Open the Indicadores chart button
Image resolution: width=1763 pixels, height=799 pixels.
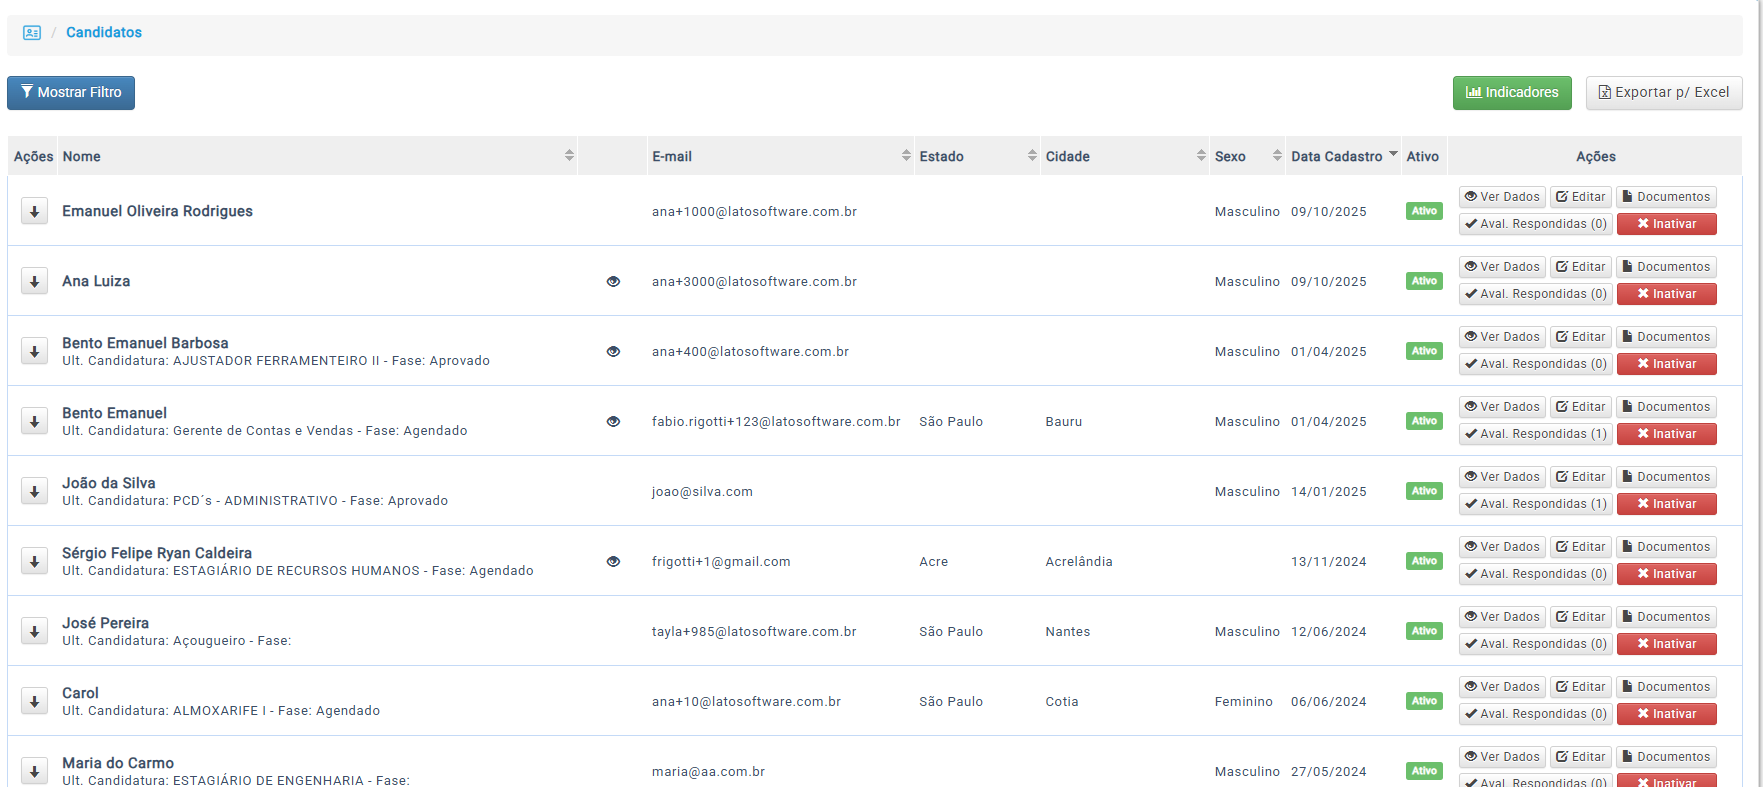point(1511,93)
